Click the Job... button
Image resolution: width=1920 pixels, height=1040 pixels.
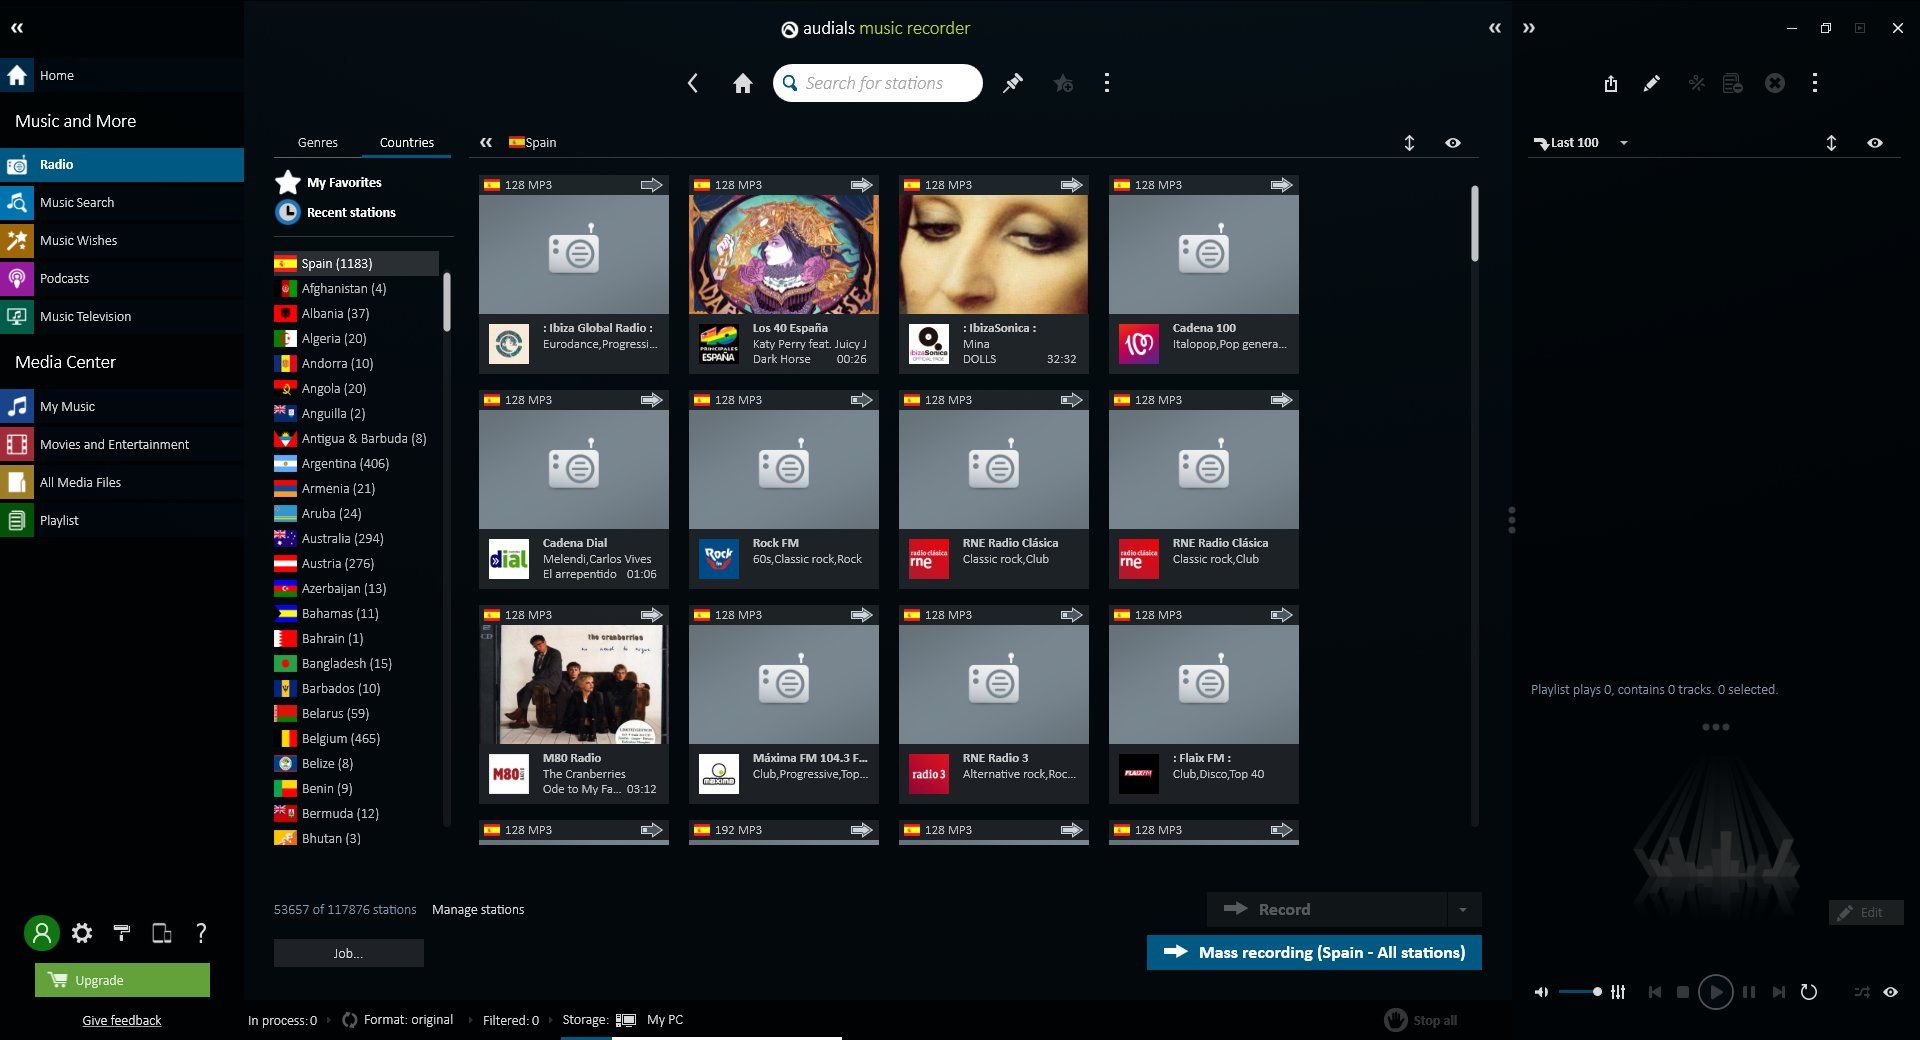[348, 953]
